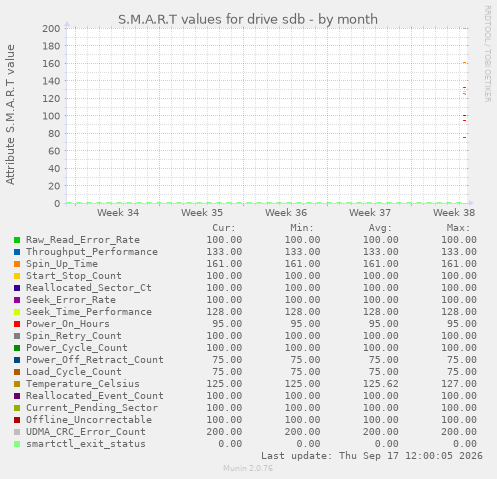The width and height of the screenshot is (497, 479).
Task: Click the Temperature_Celsius legend swatch
Action: 17,384
